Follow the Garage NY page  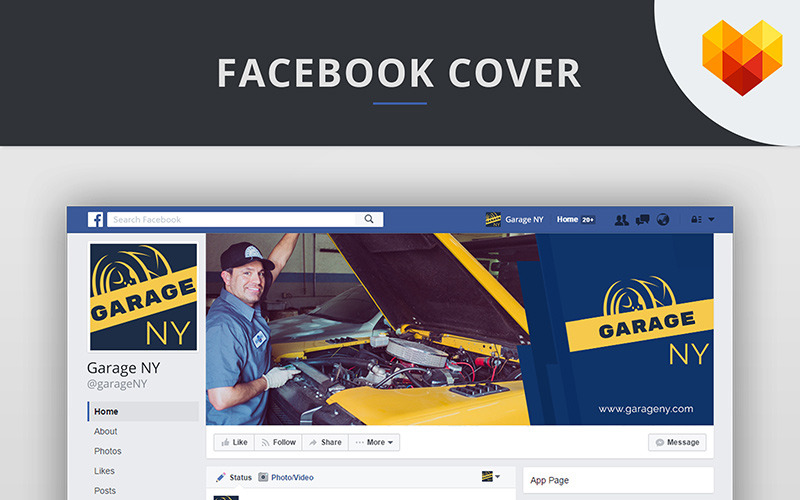278,442
